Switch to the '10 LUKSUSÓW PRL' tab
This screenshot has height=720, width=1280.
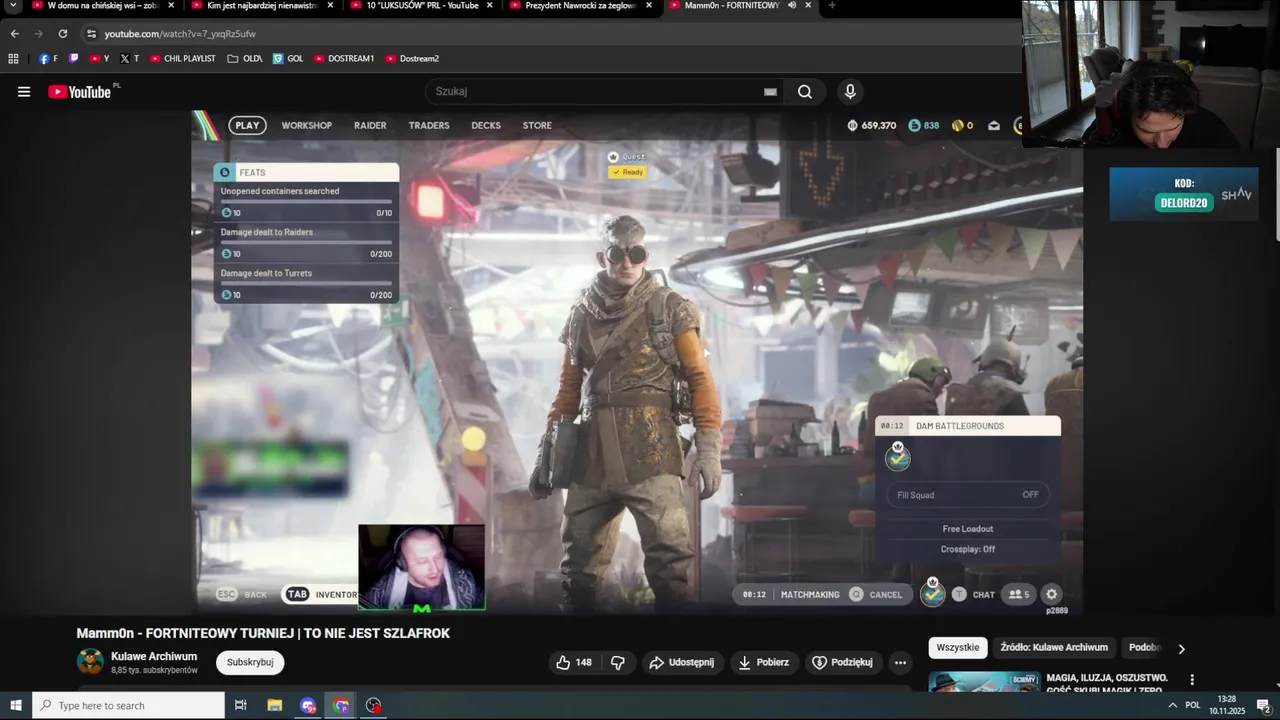click(420, 5)
